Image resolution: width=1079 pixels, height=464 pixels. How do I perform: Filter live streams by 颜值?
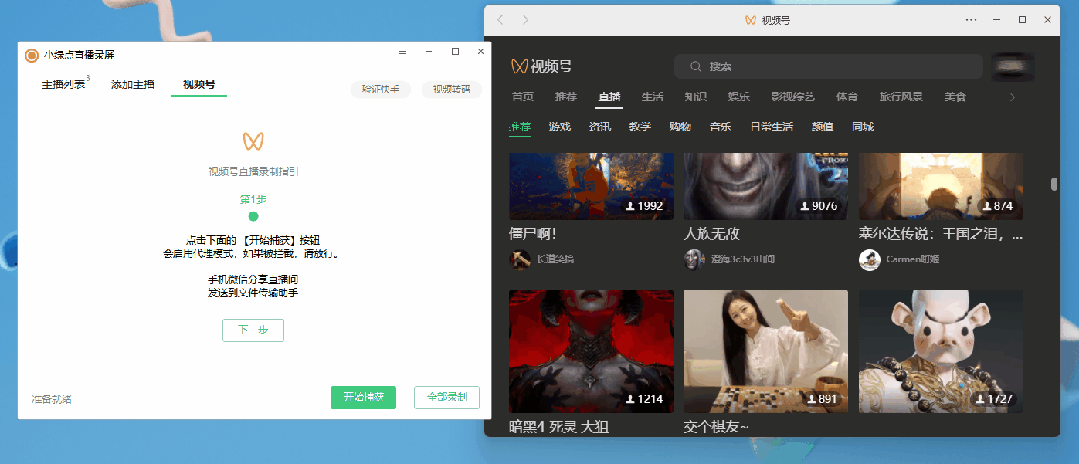coord(823,127)
